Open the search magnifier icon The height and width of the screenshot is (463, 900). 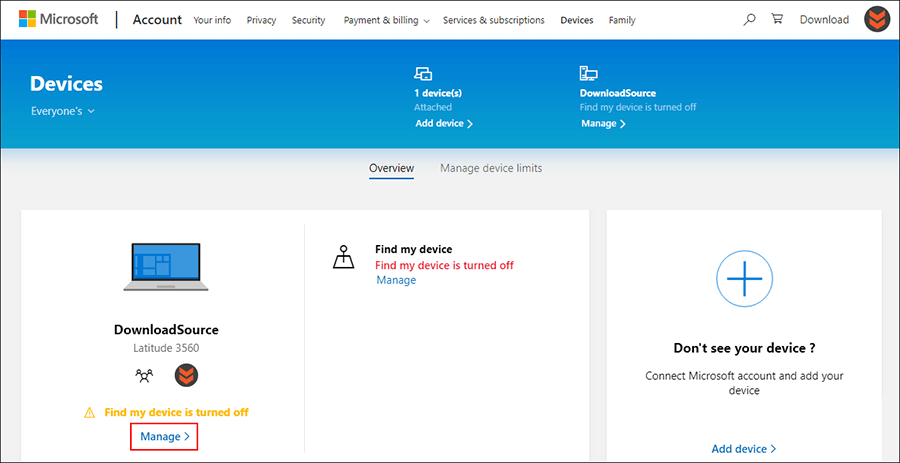pos(749,20)
